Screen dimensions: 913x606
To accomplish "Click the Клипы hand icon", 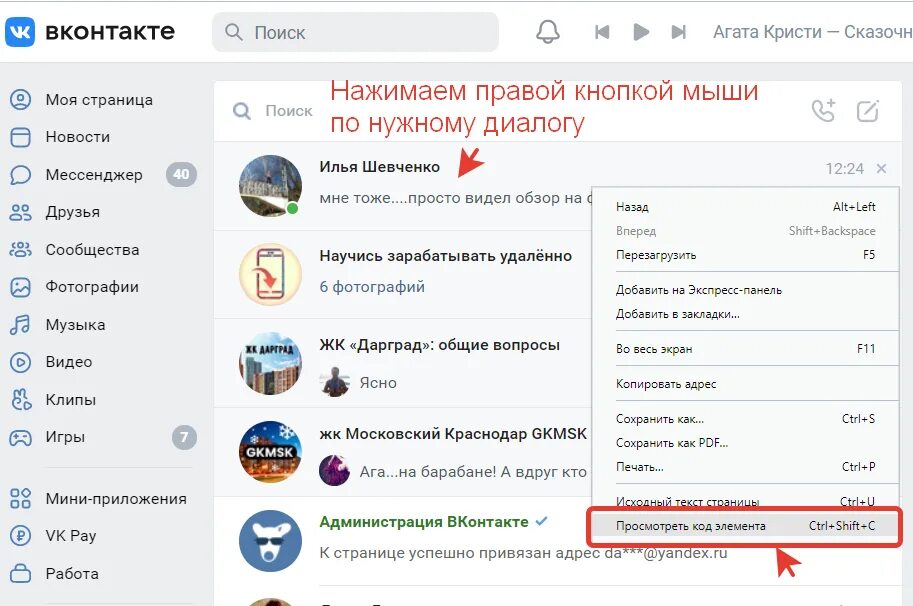I will (22, 399).
